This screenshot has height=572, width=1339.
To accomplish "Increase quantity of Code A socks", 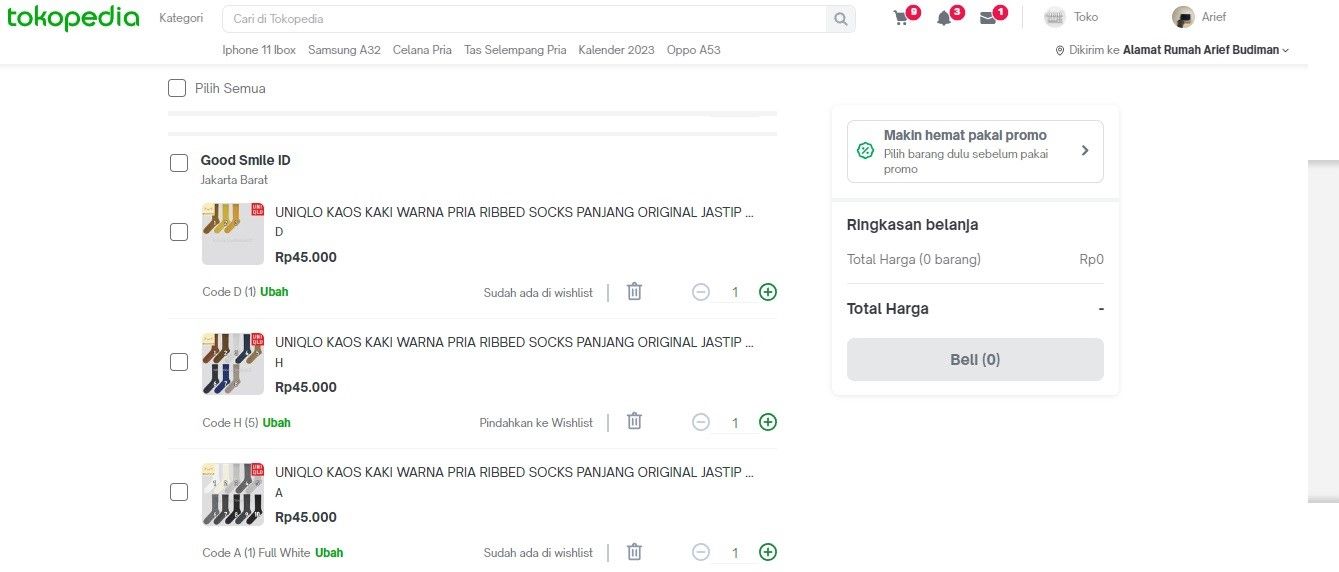I will [768, 552].
